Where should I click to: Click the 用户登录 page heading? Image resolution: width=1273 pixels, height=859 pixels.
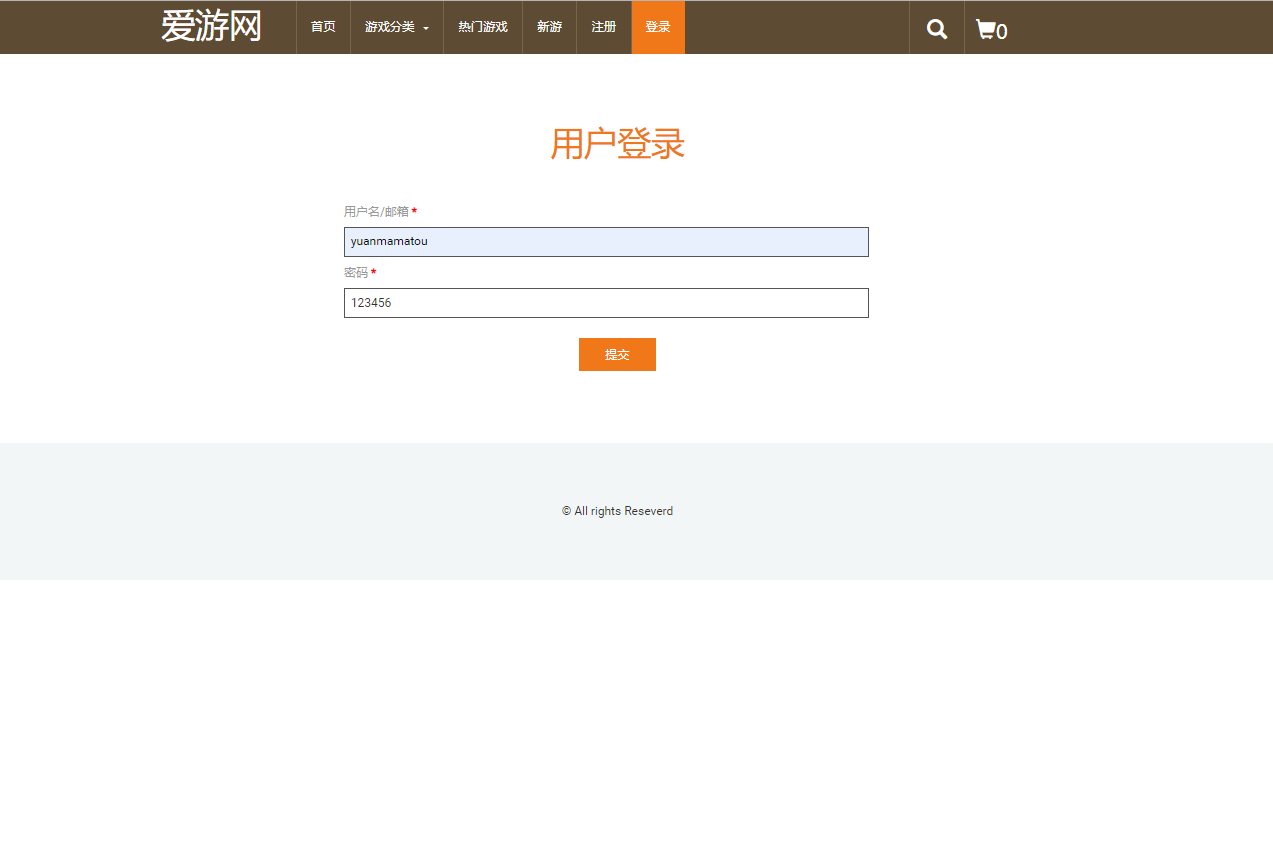617,144
